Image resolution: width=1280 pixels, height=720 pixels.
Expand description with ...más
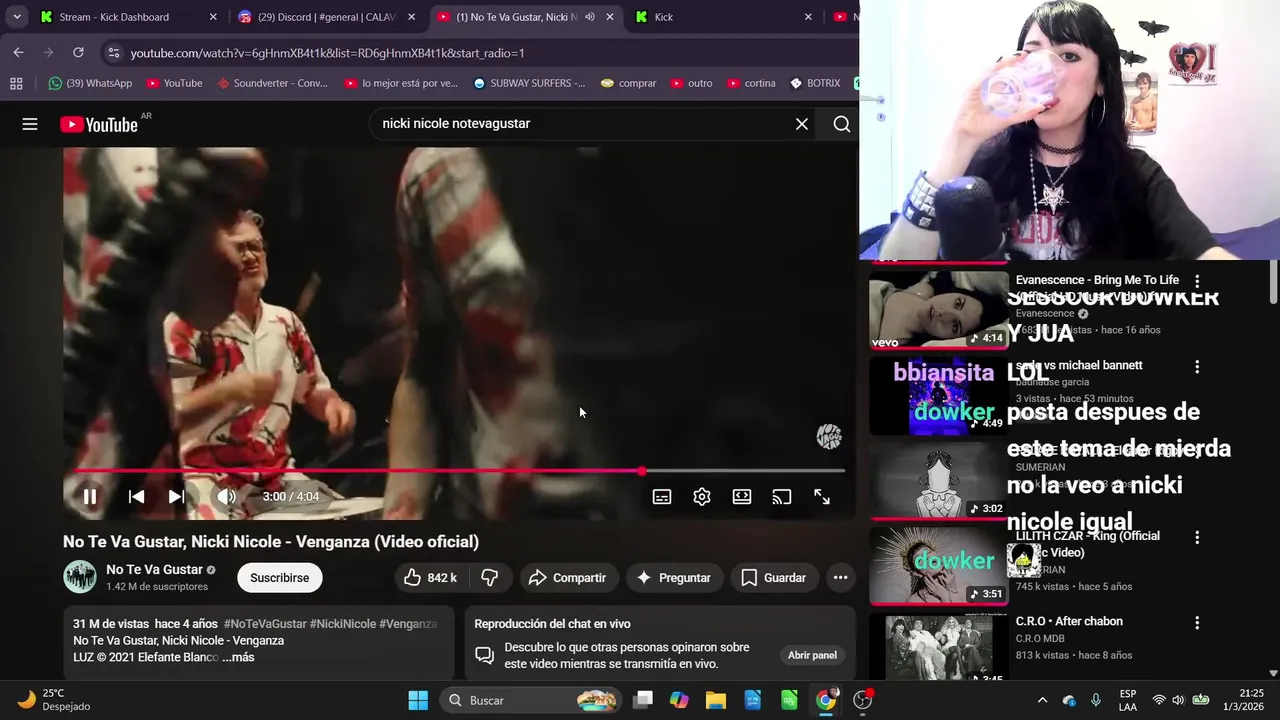[x=238, y=657]
